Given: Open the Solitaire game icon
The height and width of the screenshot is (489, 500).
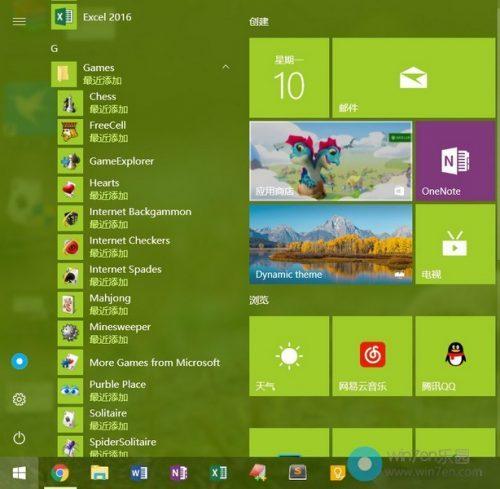Looking at the screenshot, I should [70, 420].
